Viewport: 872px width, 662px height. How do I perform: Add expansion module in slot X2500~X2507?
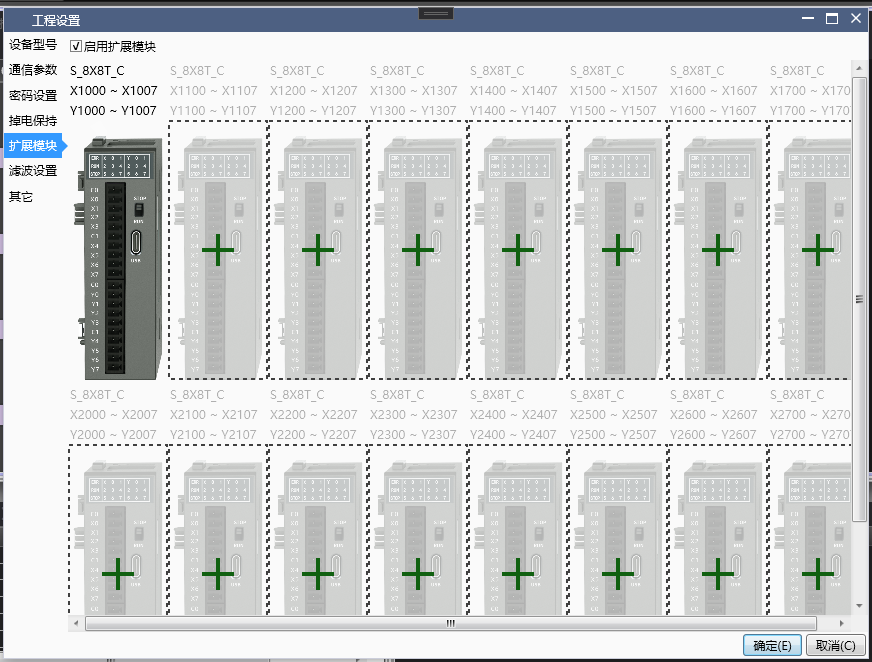pos(617,573)
